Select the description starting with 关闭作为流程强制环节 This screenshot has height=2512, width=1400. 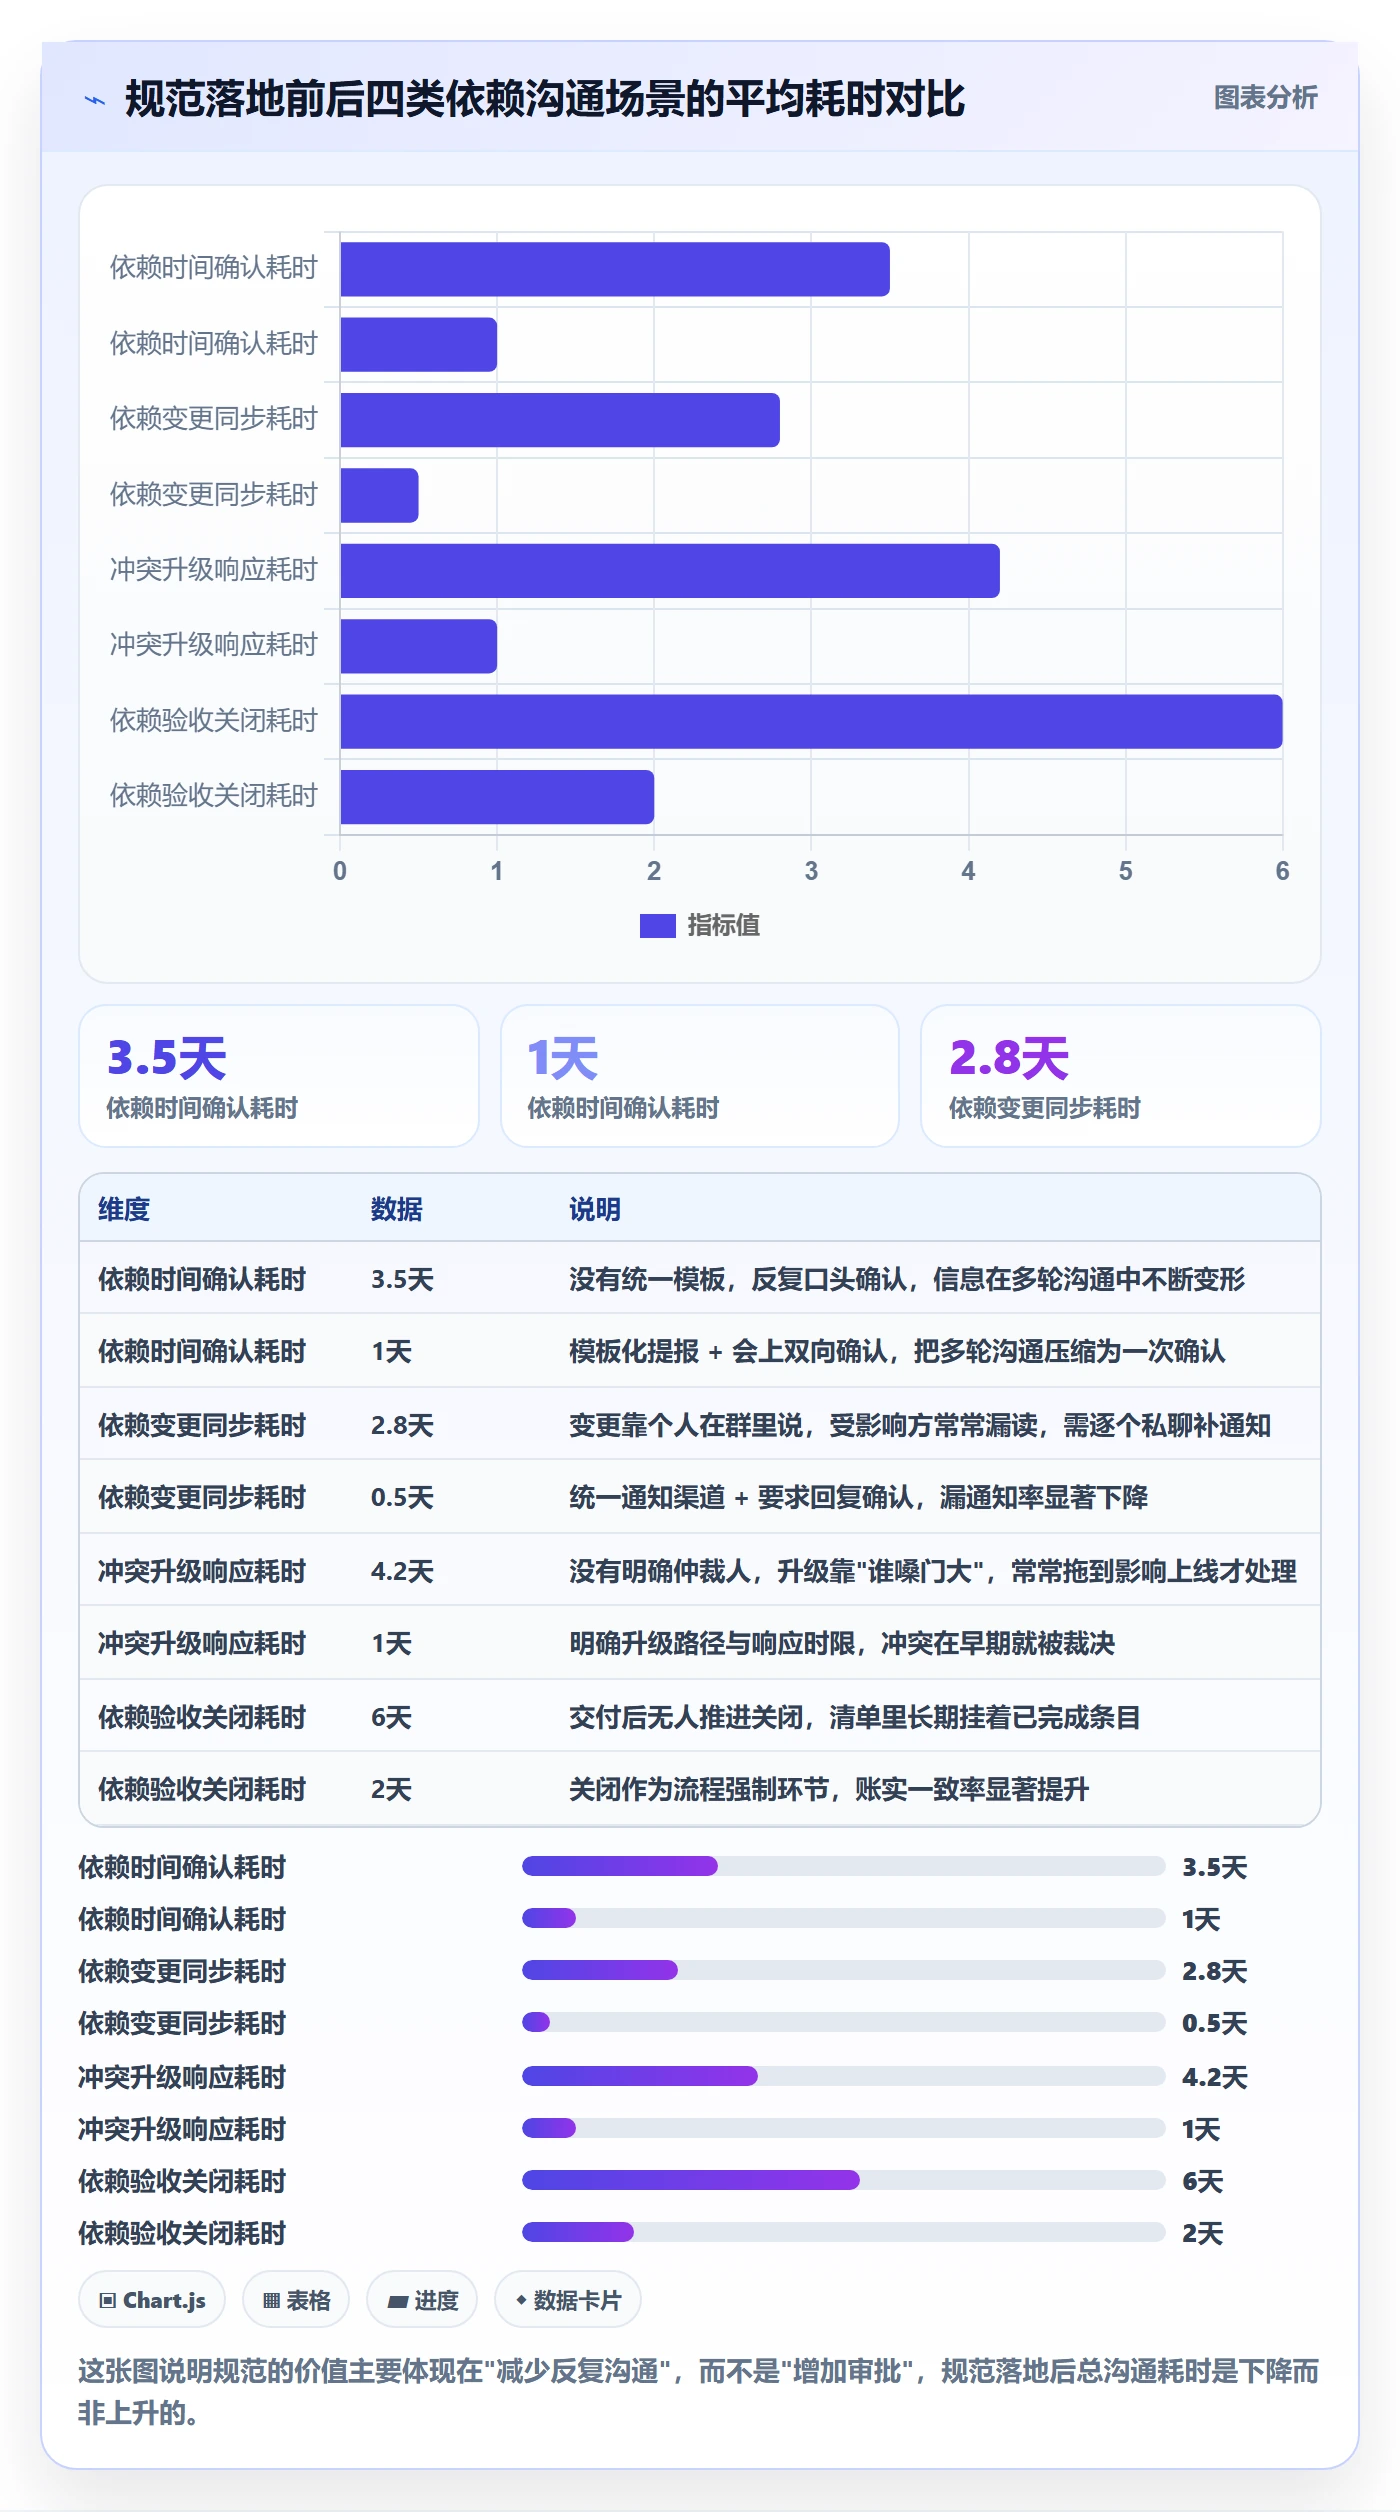pos(829,1790)
